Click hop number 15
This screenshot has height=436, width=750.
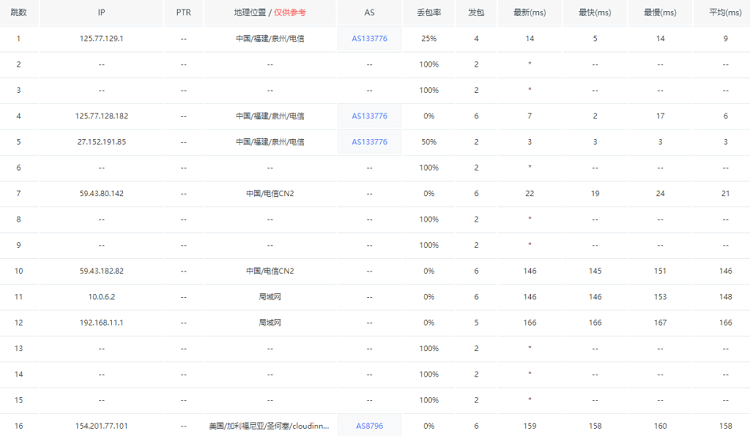19,400
